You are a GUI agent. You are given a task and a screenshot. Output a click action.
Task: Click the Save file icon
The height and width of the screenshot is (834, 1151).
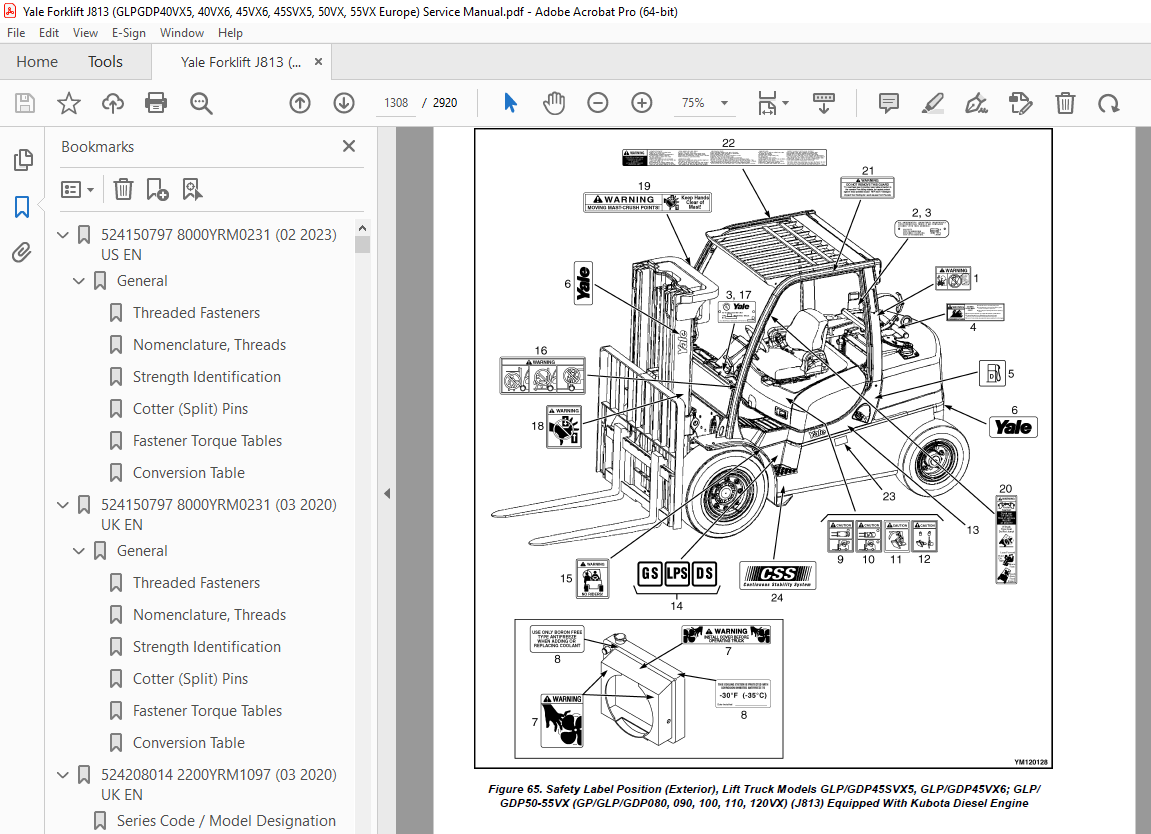(x=25, y=103)
